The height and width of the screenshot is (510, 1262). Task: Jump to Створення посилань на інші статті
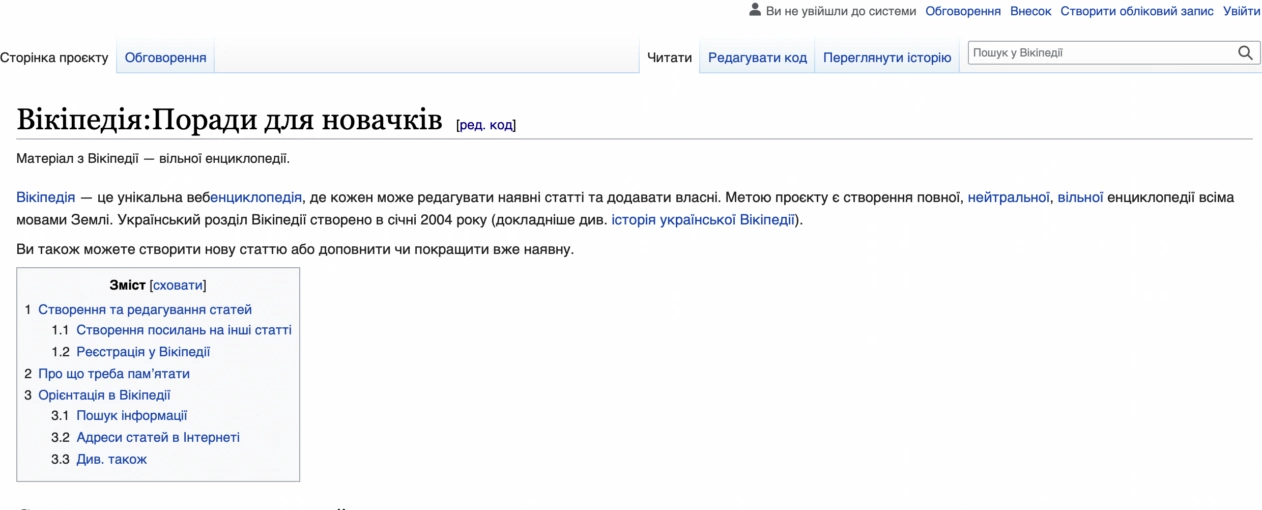click(x=184, y=330)
